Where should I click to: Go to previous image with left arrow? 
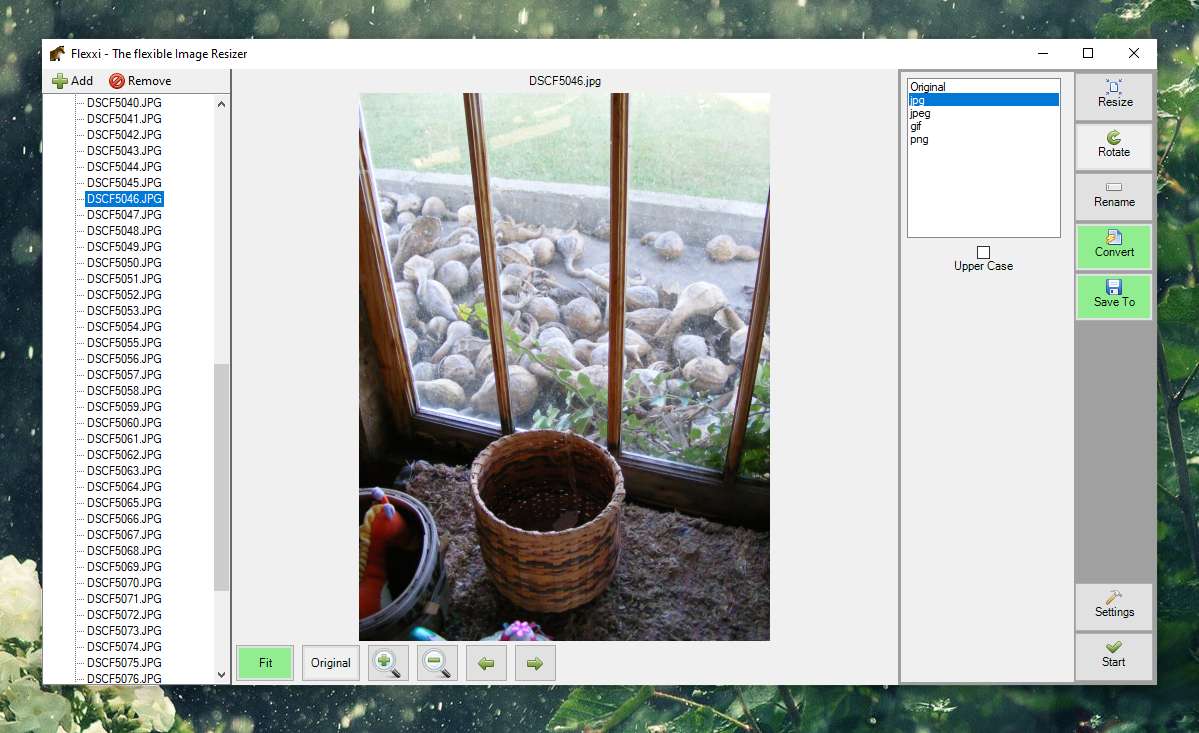[x=486, y=663]
